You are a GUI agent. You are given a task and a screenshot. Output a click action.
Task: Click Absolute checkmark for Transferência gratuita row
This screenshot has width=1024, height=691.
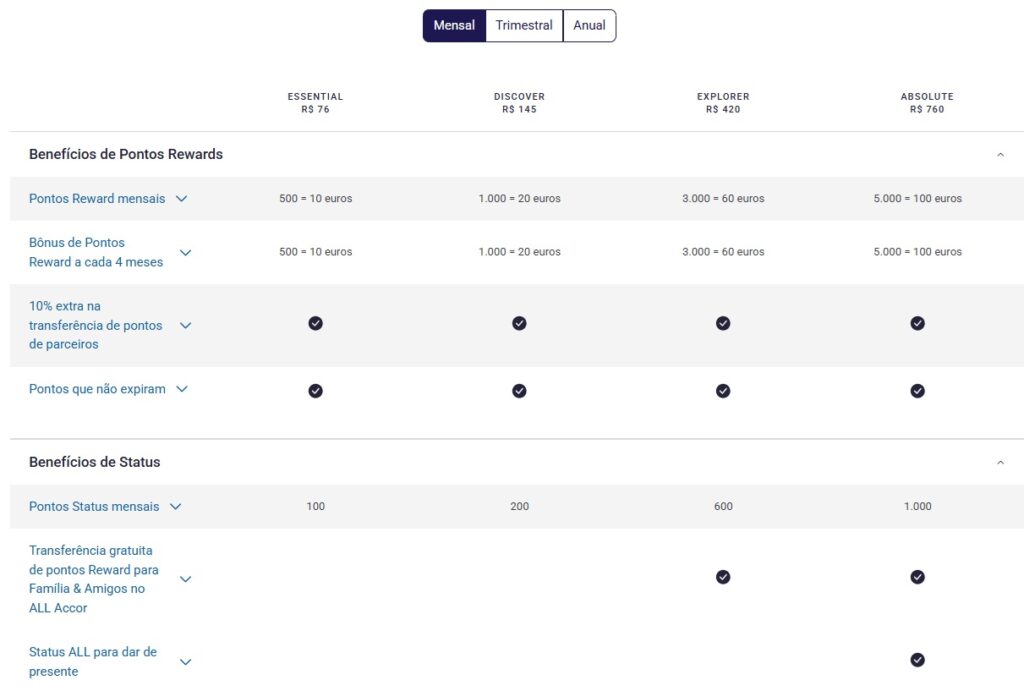[x=918, y=577]
